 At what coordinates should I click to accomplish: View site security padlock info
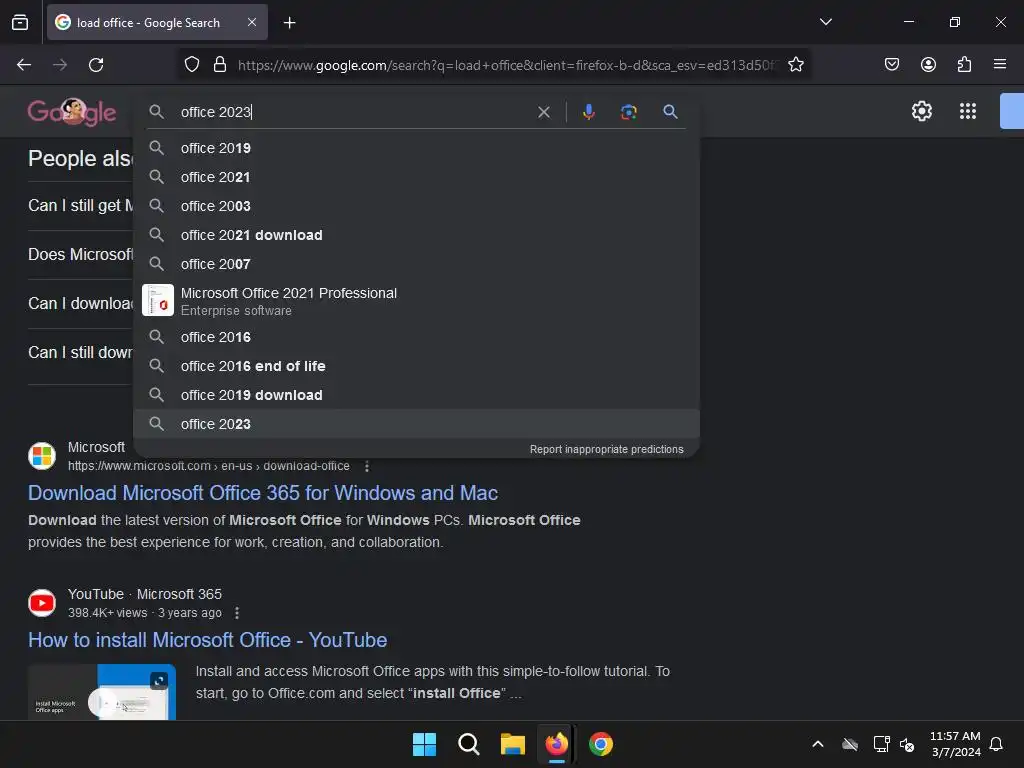coord(220,65)
